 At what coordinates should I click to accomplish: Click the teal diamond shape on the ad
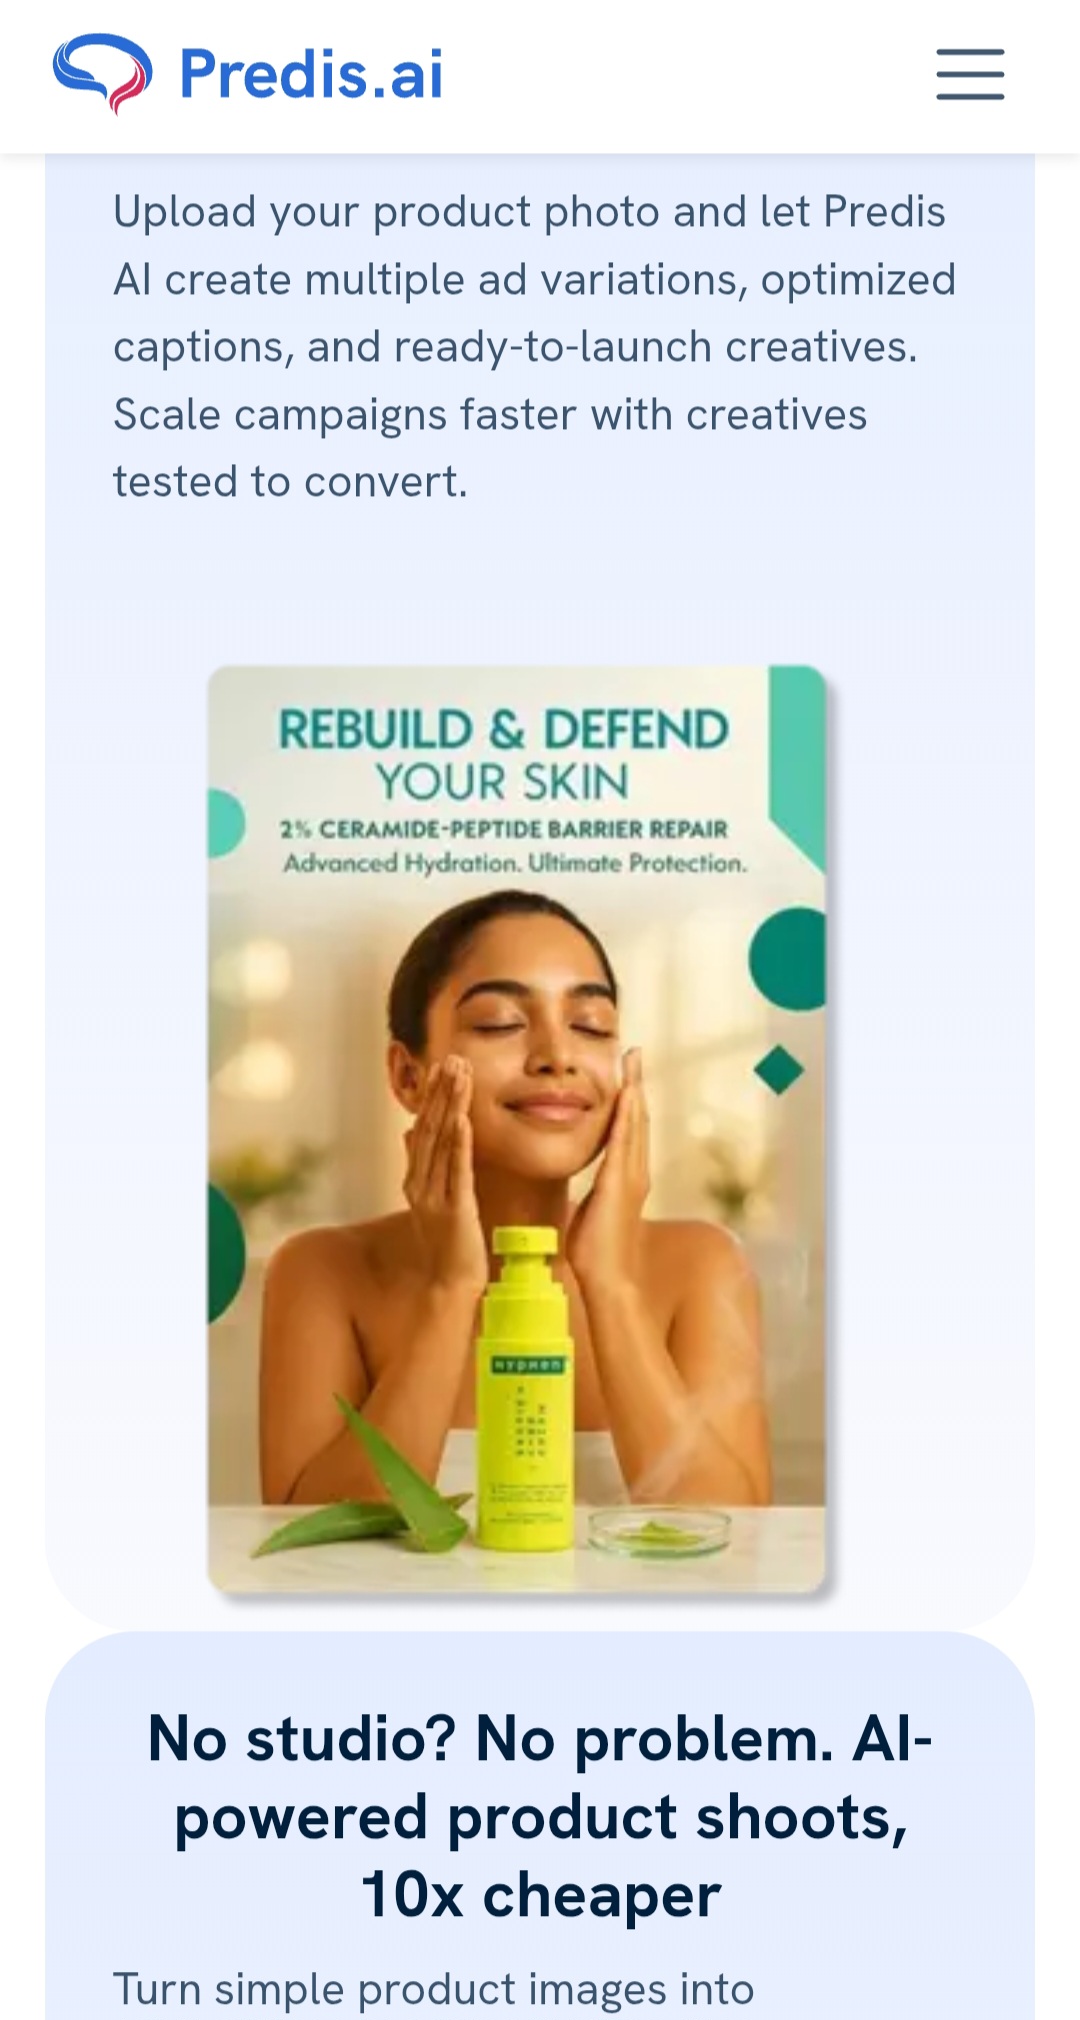(778, 1070)
